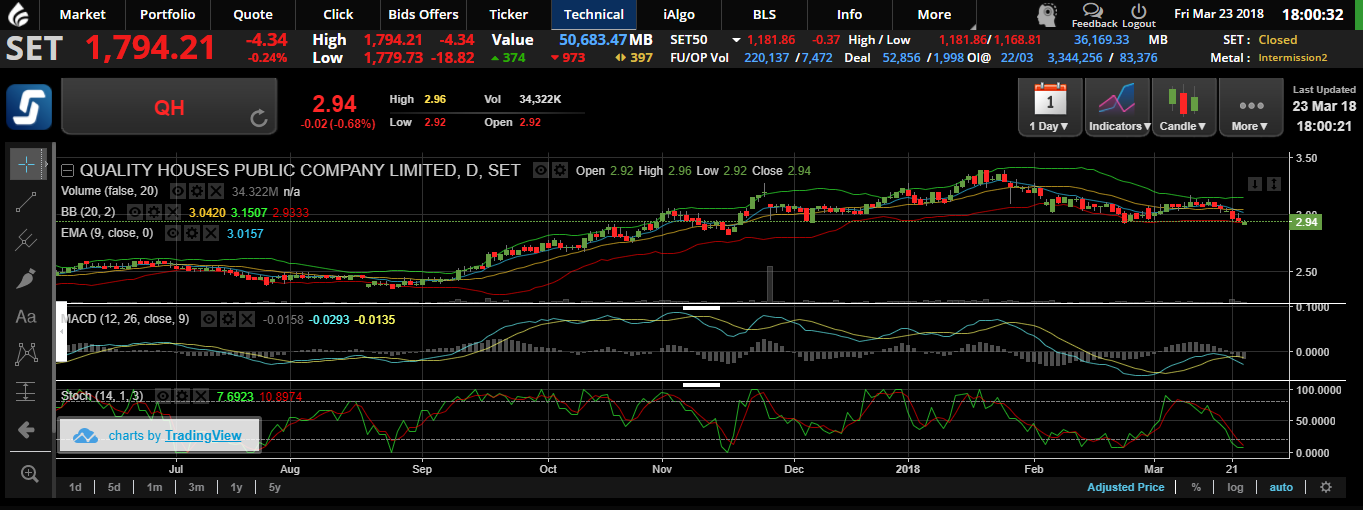
Task: Switch to the Quote tab
Action: coord(252,14)
